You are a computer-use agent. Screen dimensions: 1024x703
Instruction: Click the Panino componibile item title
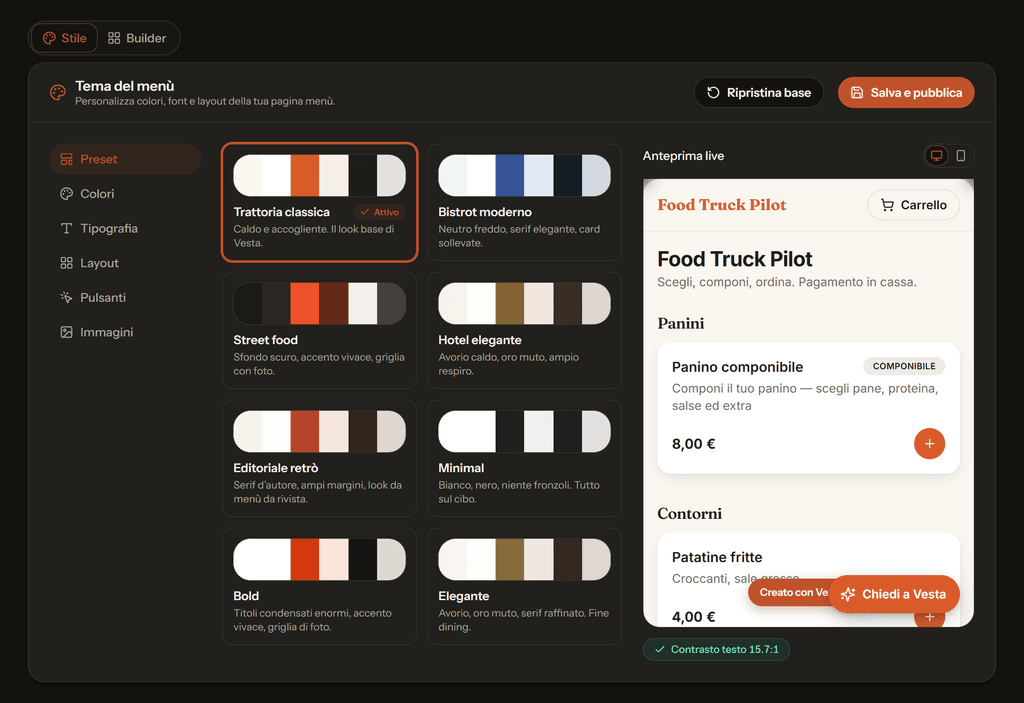tap(737, 367)
